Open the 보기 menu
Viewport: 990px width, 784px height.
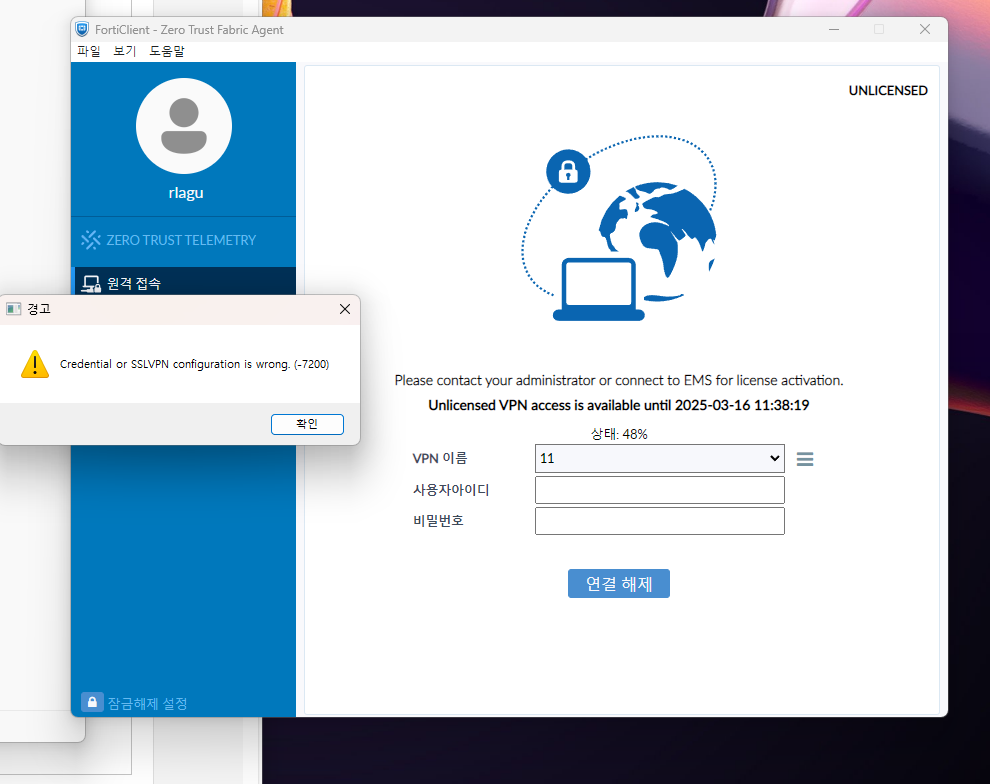pos(124,51)
